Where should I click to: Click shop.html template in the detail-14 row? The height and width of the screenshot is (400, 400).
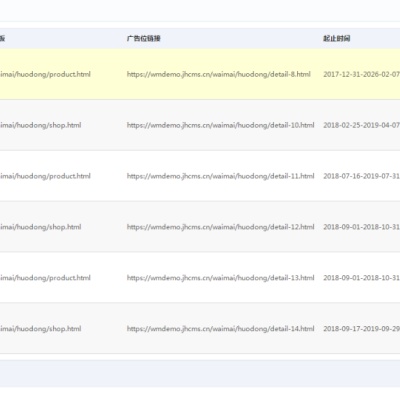click(40, 329)
